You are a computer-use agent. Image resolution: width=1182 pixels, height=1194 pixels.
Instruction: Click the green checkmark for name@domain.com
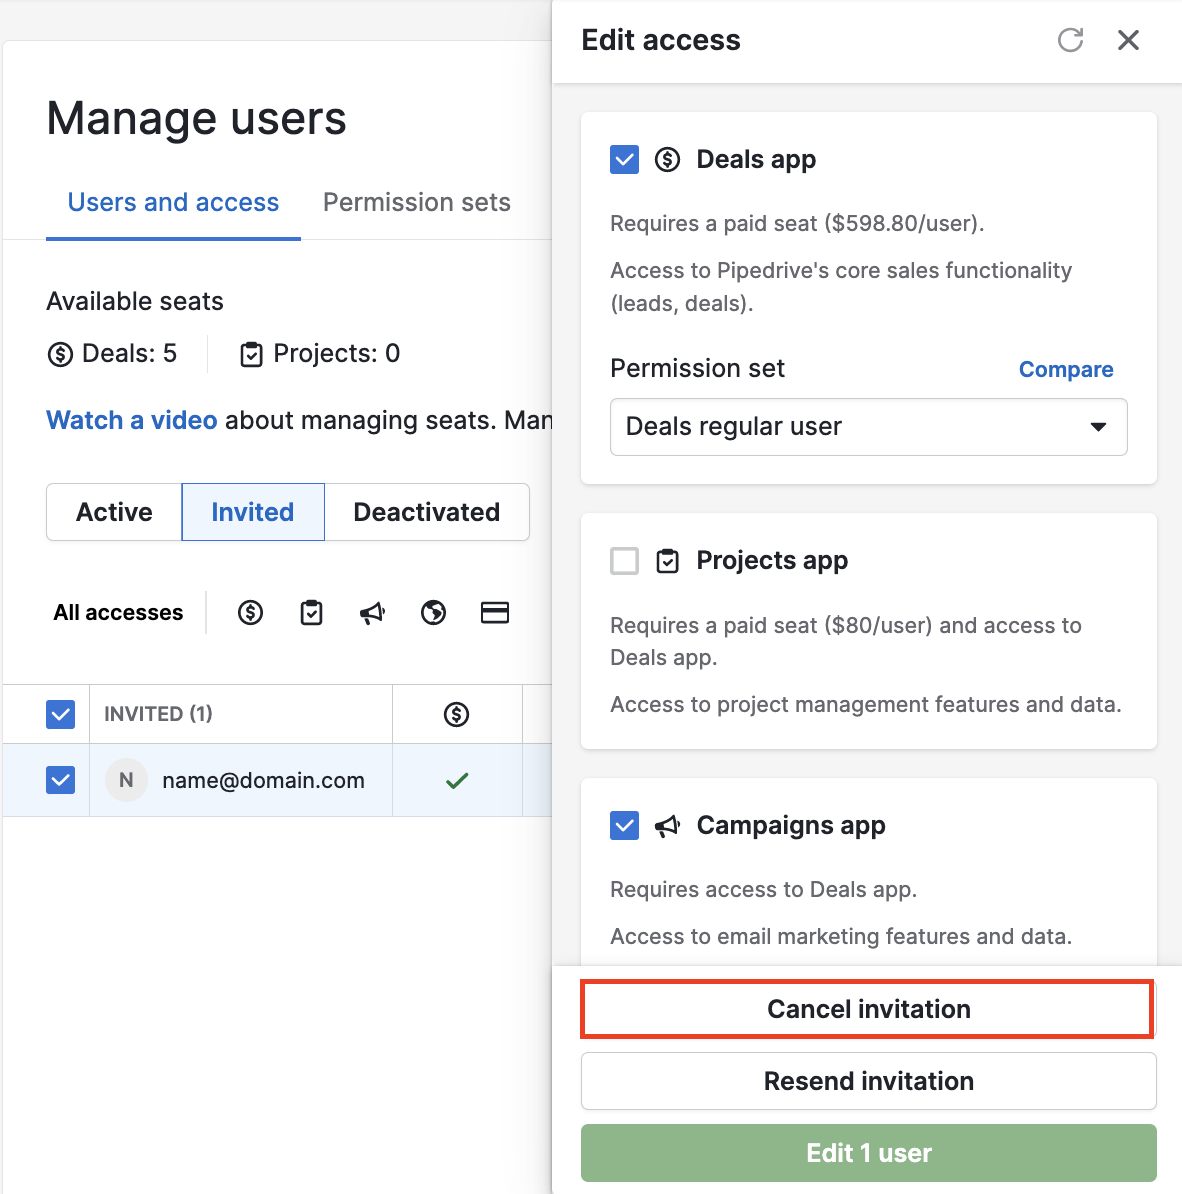pos(457,780)
